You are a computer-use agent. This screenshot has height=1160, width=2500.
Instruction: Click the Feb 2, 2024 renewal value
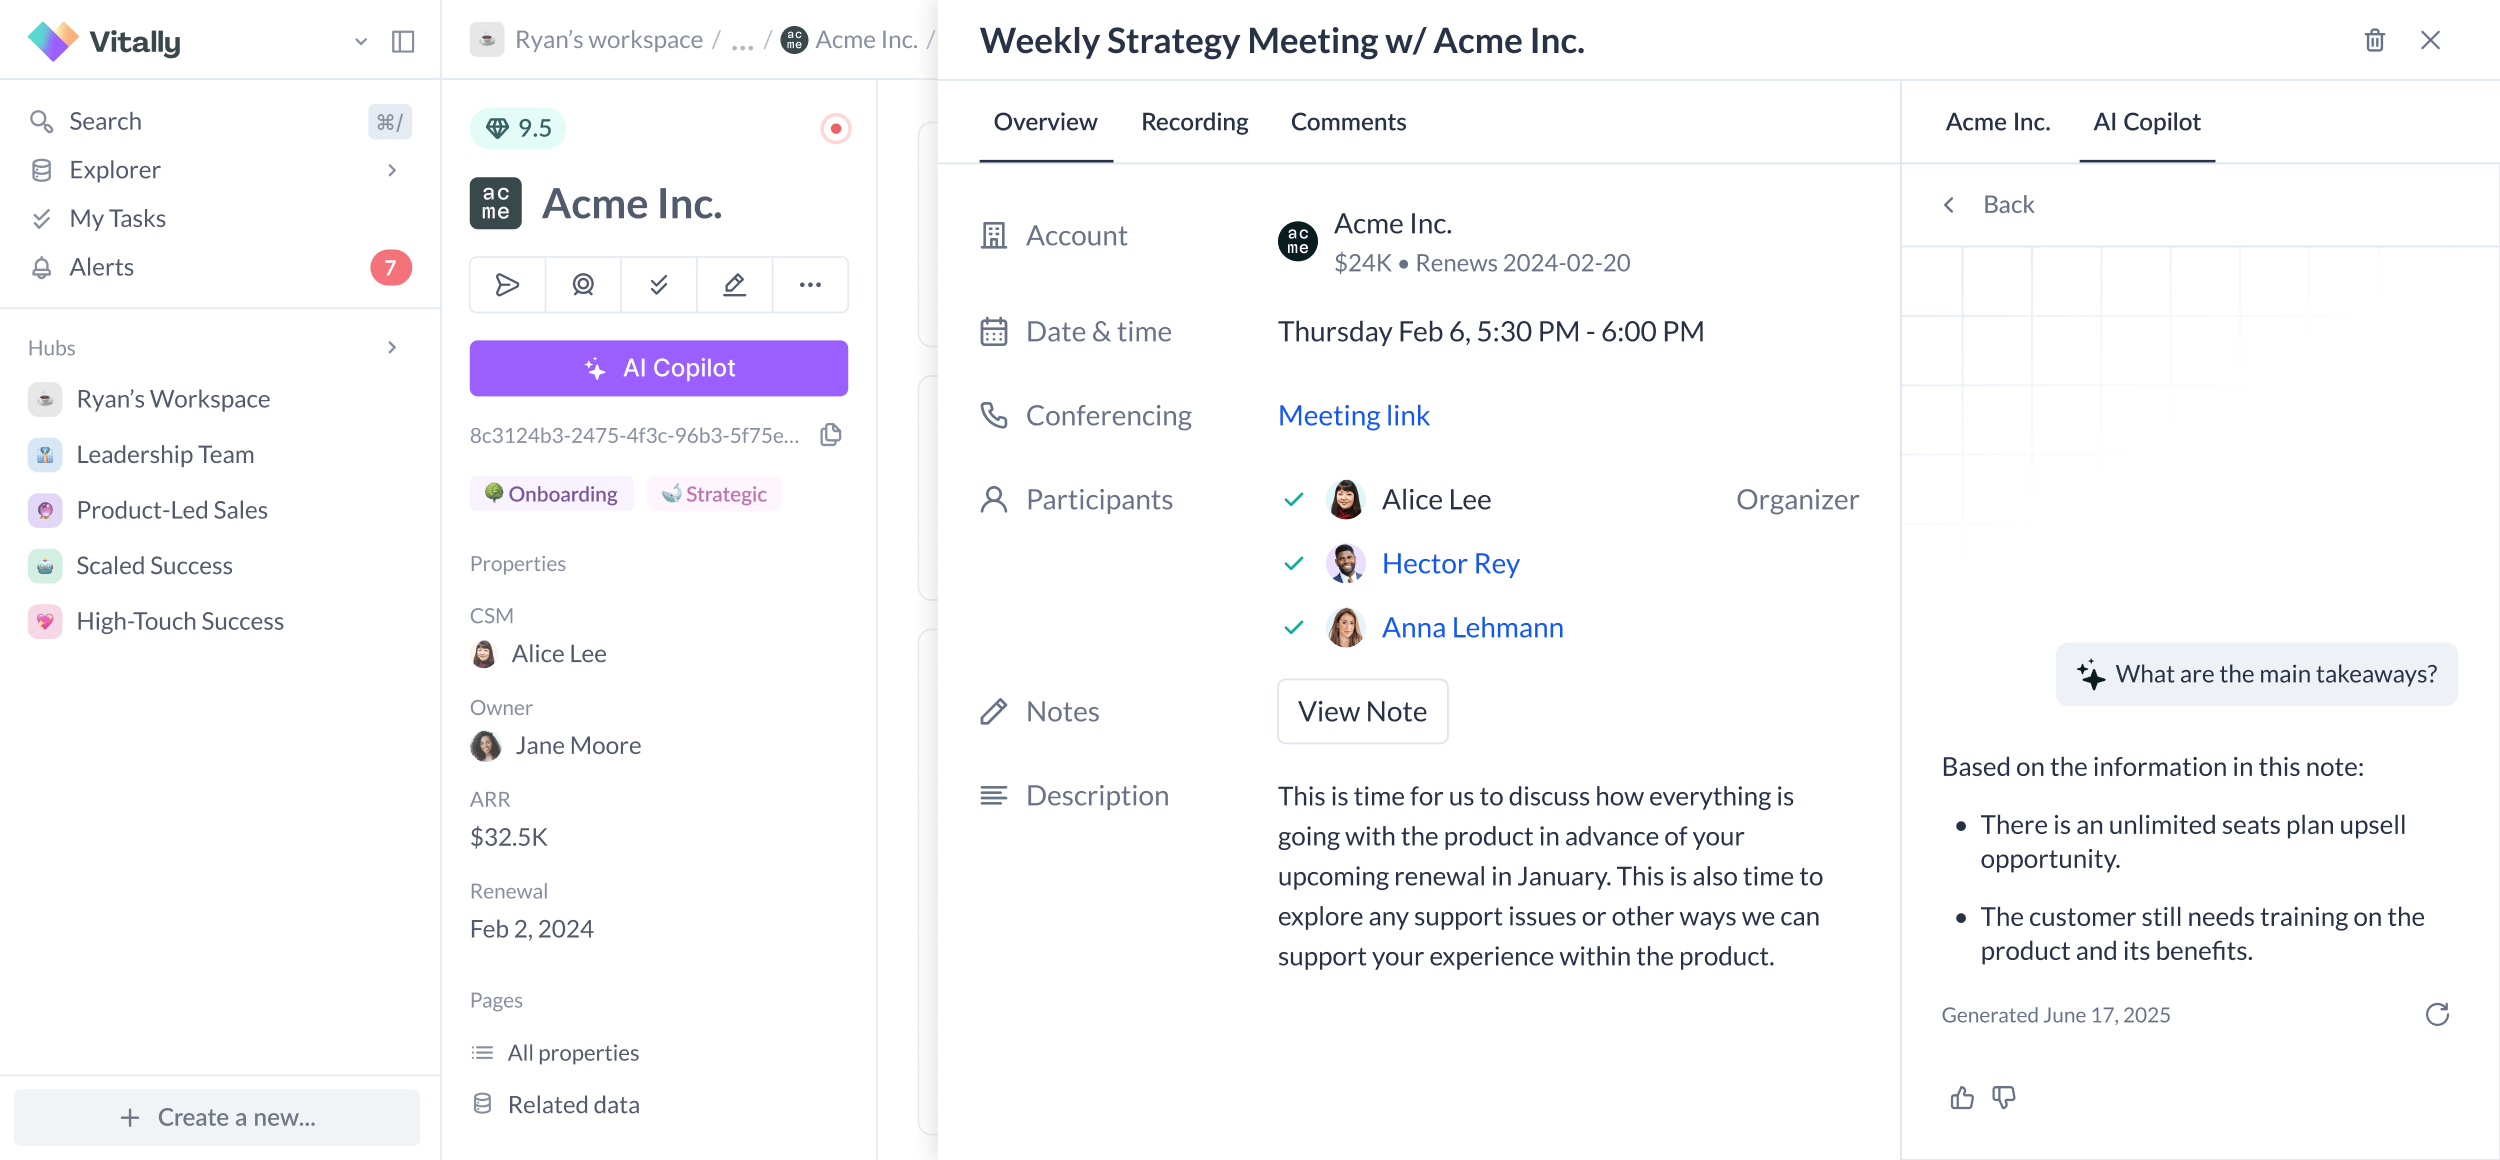[x=532, y=929]
